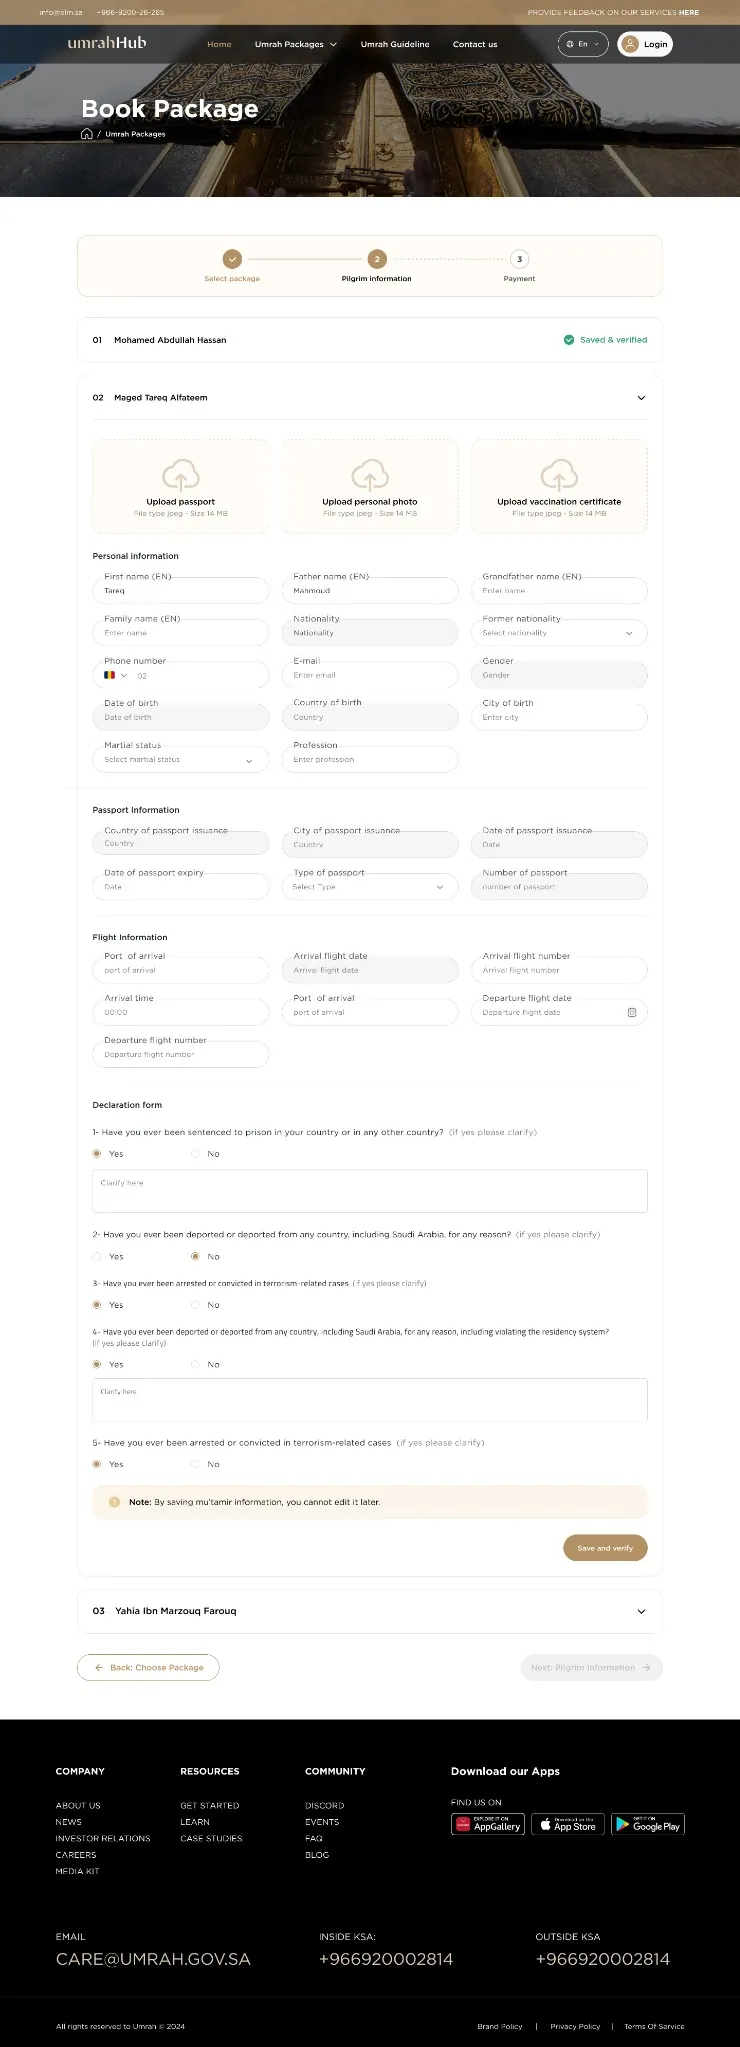
Task: Click the upload personal photo cloud icon
Action: click(x=370, y=474)
